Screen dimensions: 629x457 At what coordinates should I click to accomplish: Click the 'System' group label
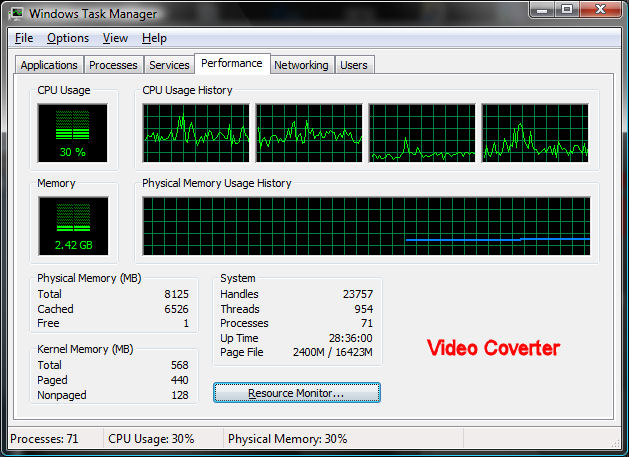coord(237,278)
